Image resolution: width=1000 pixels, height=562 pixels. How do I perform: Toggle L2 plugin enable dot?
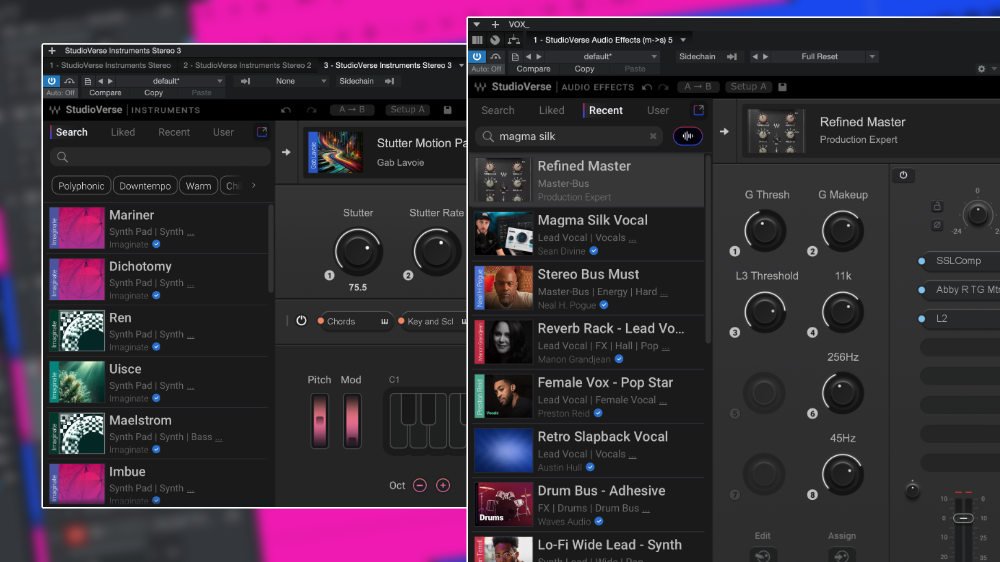click(x=922, y=318)
